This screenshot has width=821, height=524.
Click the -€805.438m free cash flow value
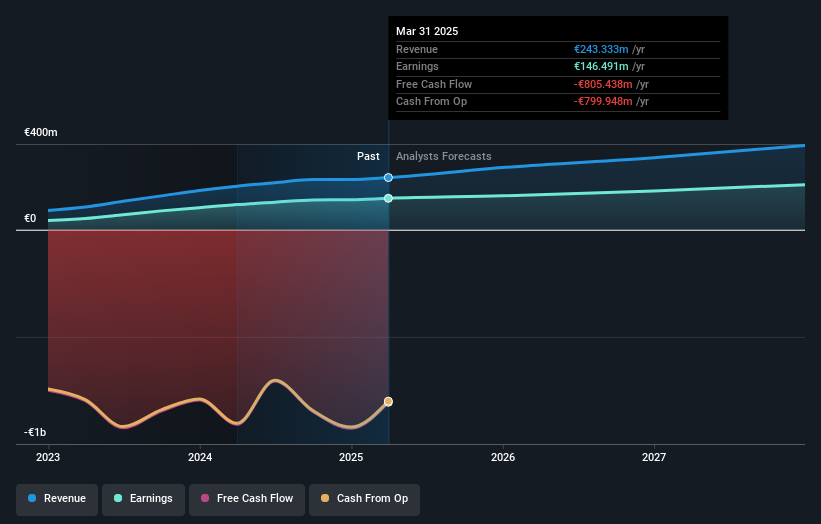603,84
